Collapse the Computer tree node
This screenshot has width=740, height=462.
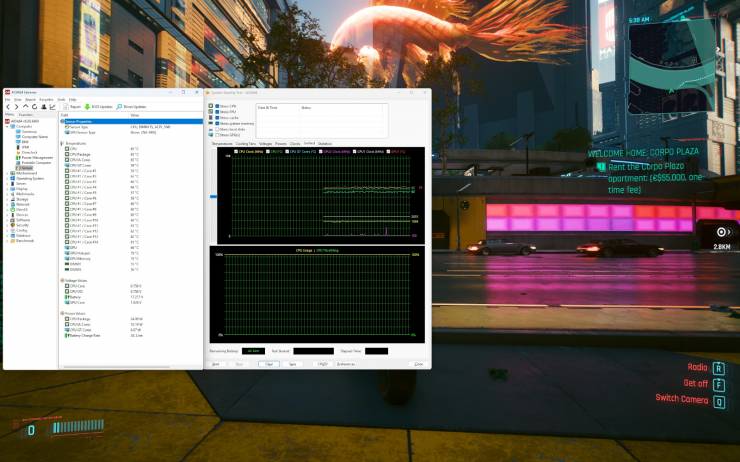click(7, 126)
